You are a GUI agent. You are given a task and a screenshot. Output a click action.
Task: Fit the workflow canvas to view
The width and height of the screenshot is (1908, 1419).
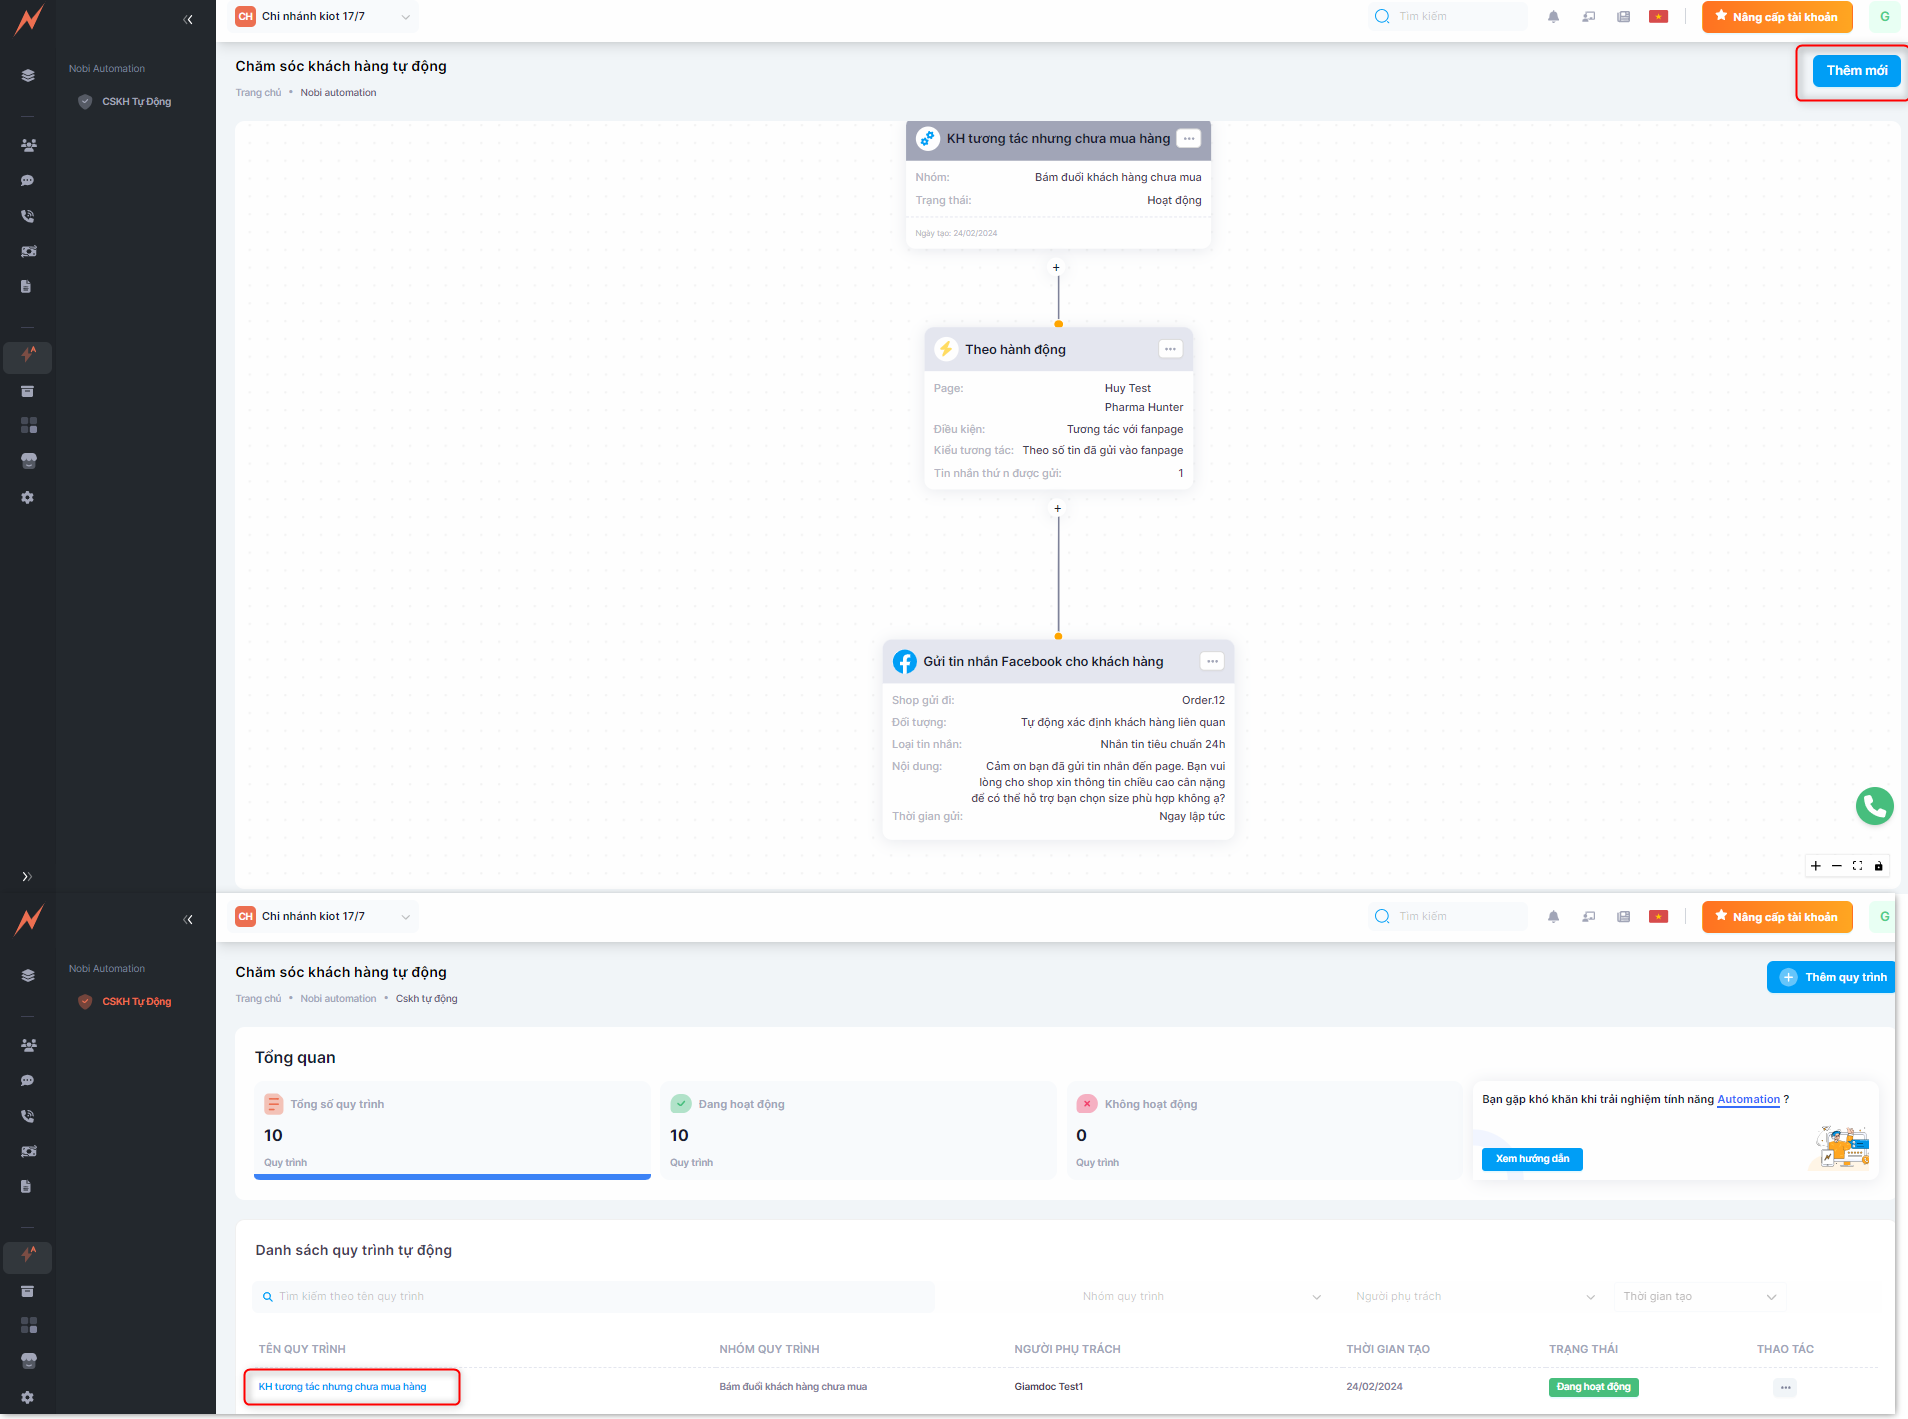click(x=1858, y=866)
